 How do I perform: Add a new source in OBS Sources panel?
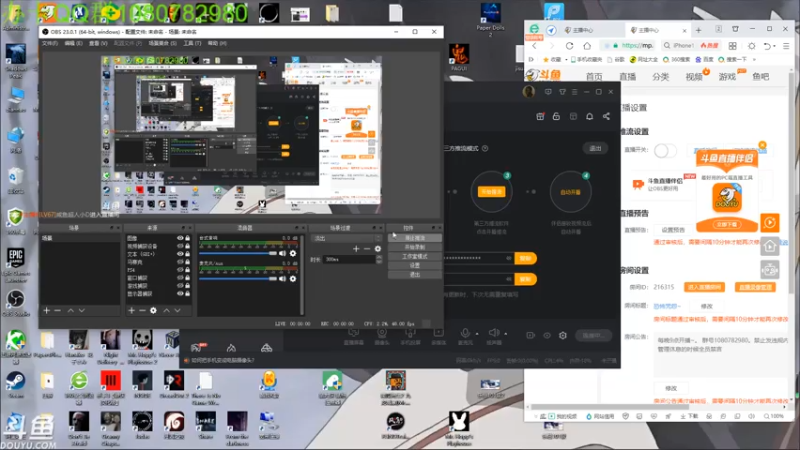[132, 310]
